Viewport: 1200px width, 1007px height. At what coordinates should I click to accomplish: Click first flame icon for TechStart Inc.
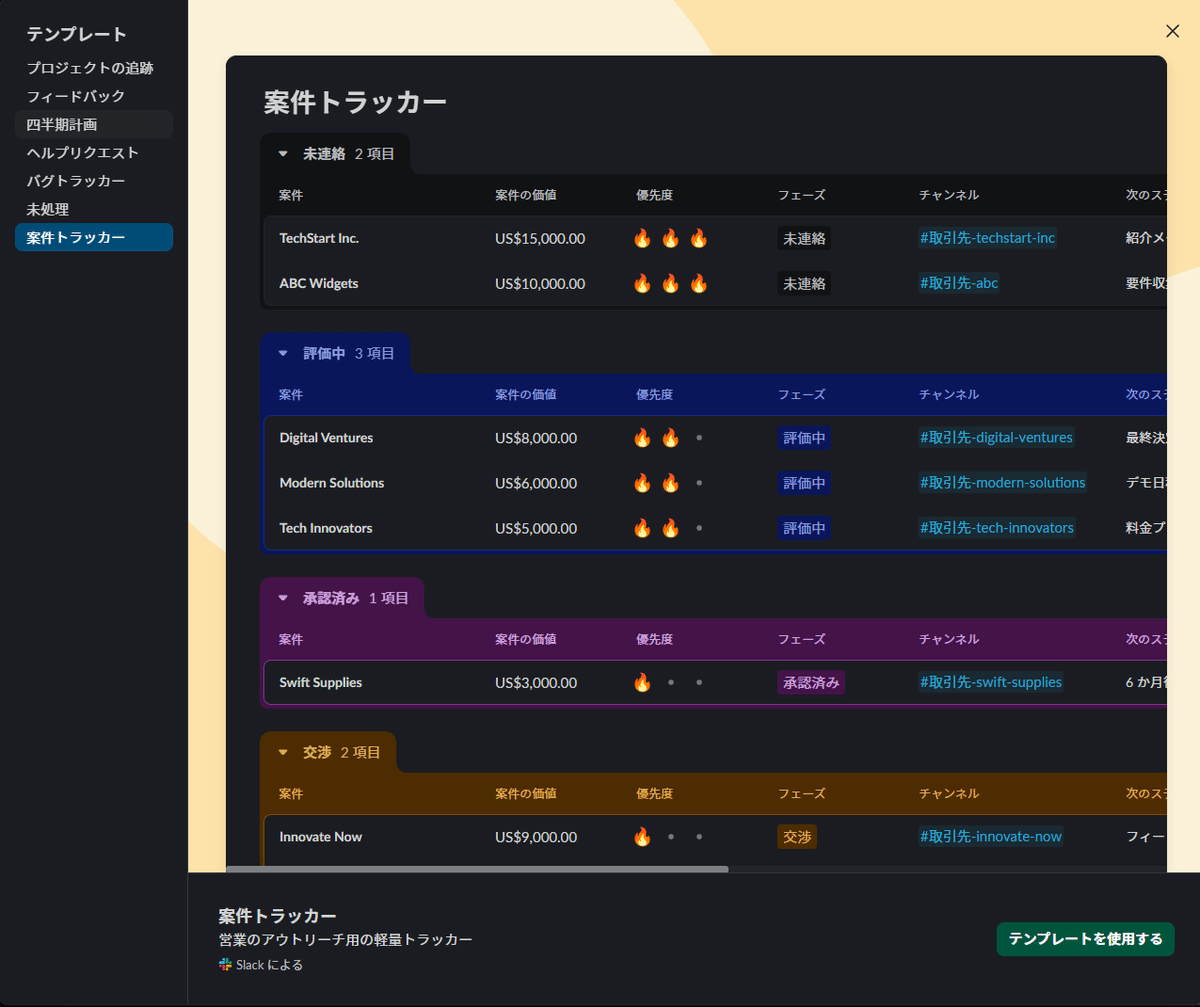[x=642, y=238]
